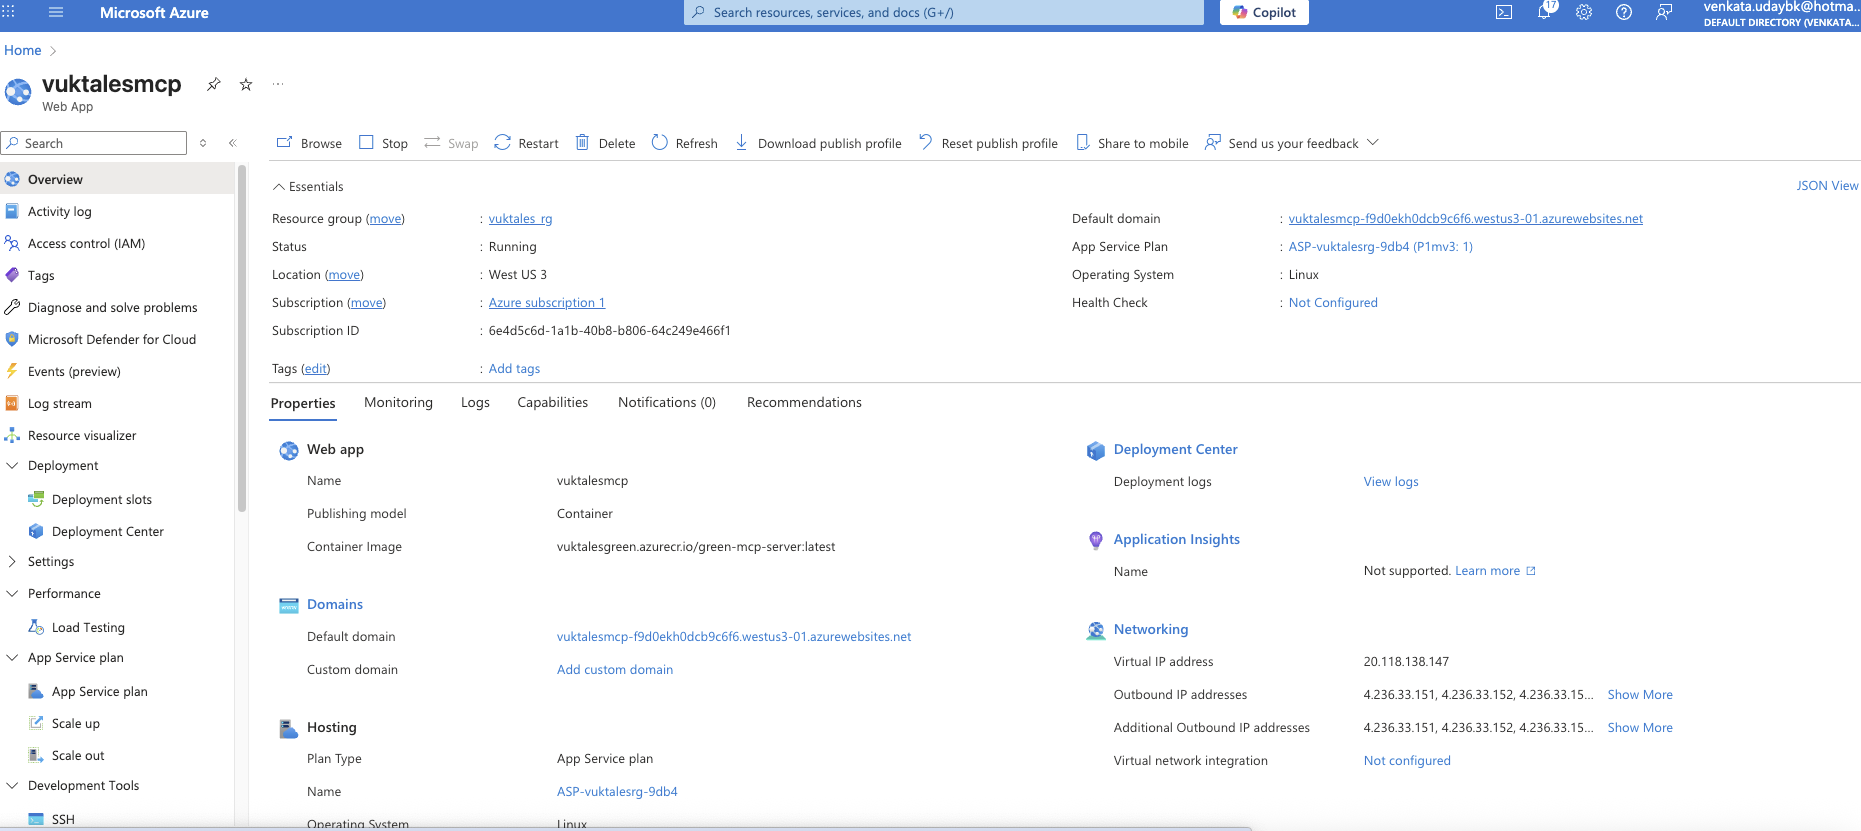Image resolution: width=1861 pixels, height=831 pixels.
Task: Click the Stop button in toolbar
Action: [x=383, y=143]
